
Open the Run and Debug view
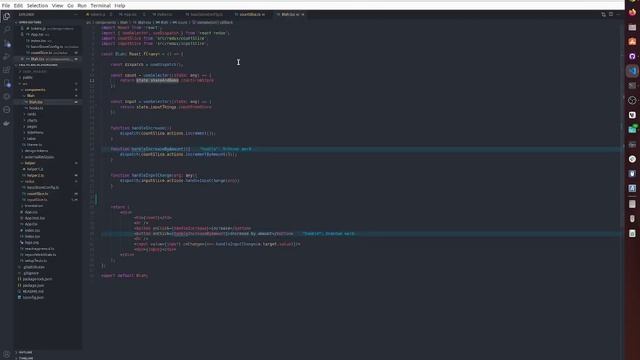(7, 57)
